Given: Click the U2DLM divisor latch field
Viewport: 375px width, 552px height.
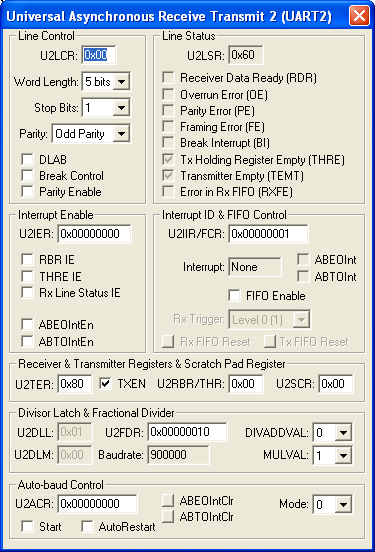Looking at the screenshot, I should (75, 455).
